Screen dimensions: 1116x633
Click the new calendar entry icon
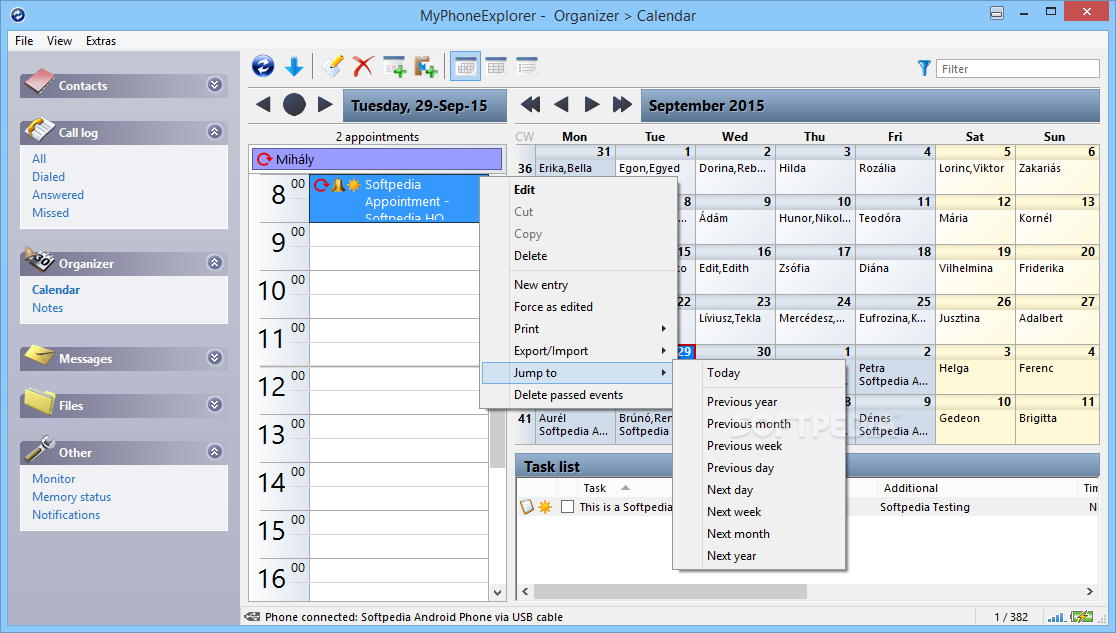pos(394,67)
